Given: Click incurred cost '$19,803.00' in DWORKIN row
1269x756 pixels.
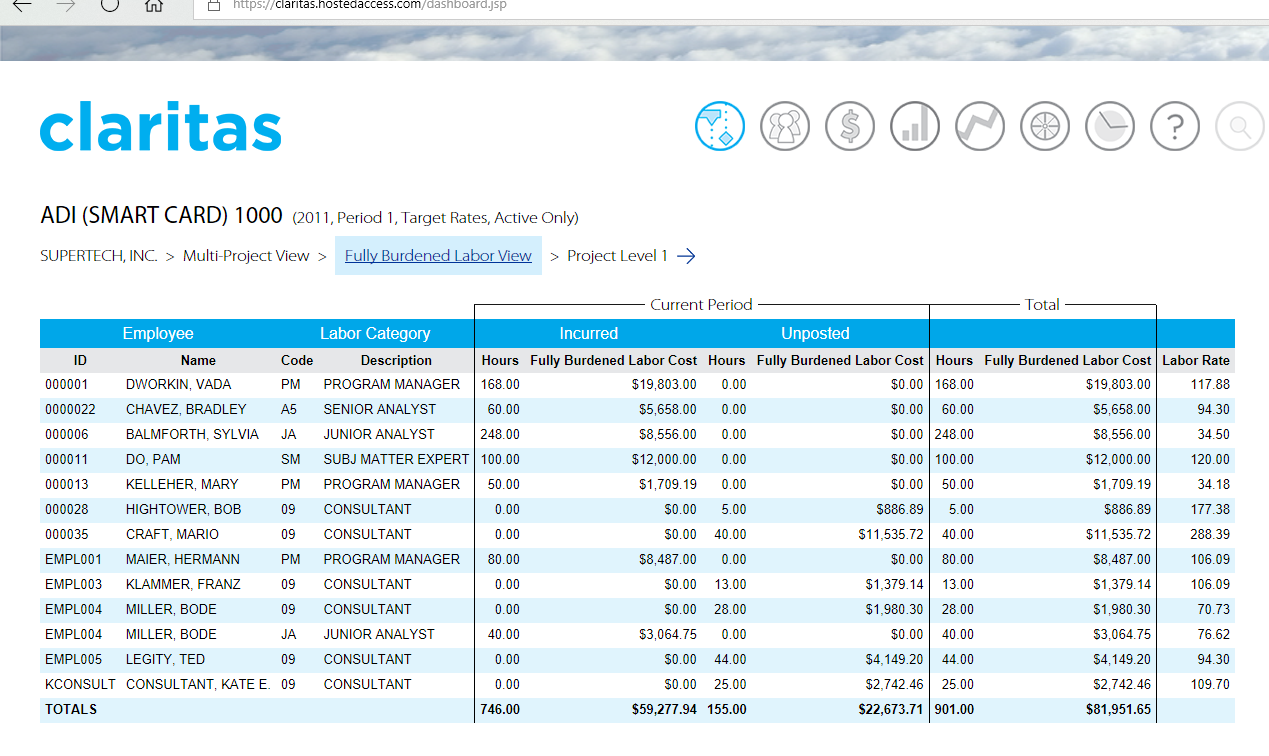Looking at the screenshot, I should (x=664, y=385).
